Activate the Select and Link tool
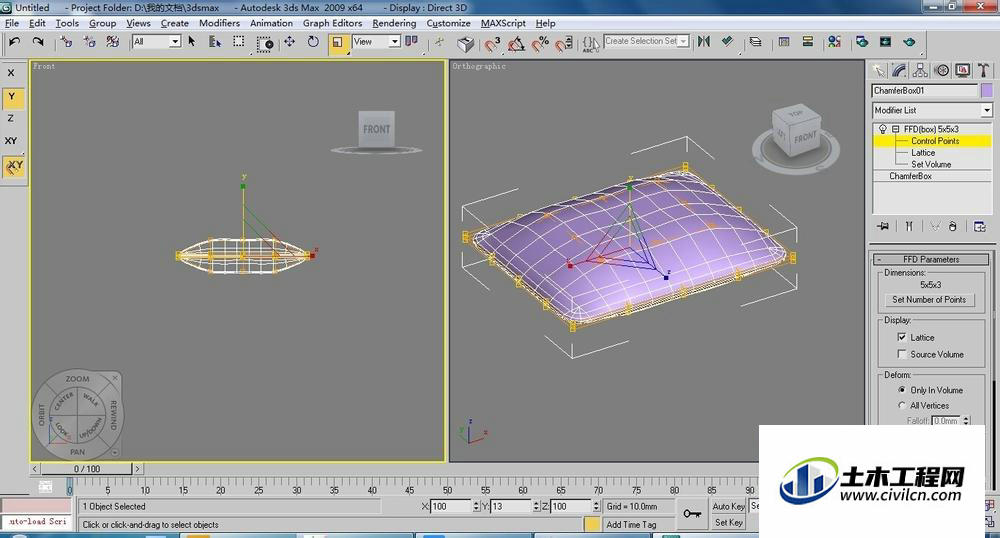This screenshot has width=1000, height=538. [66, 42]
